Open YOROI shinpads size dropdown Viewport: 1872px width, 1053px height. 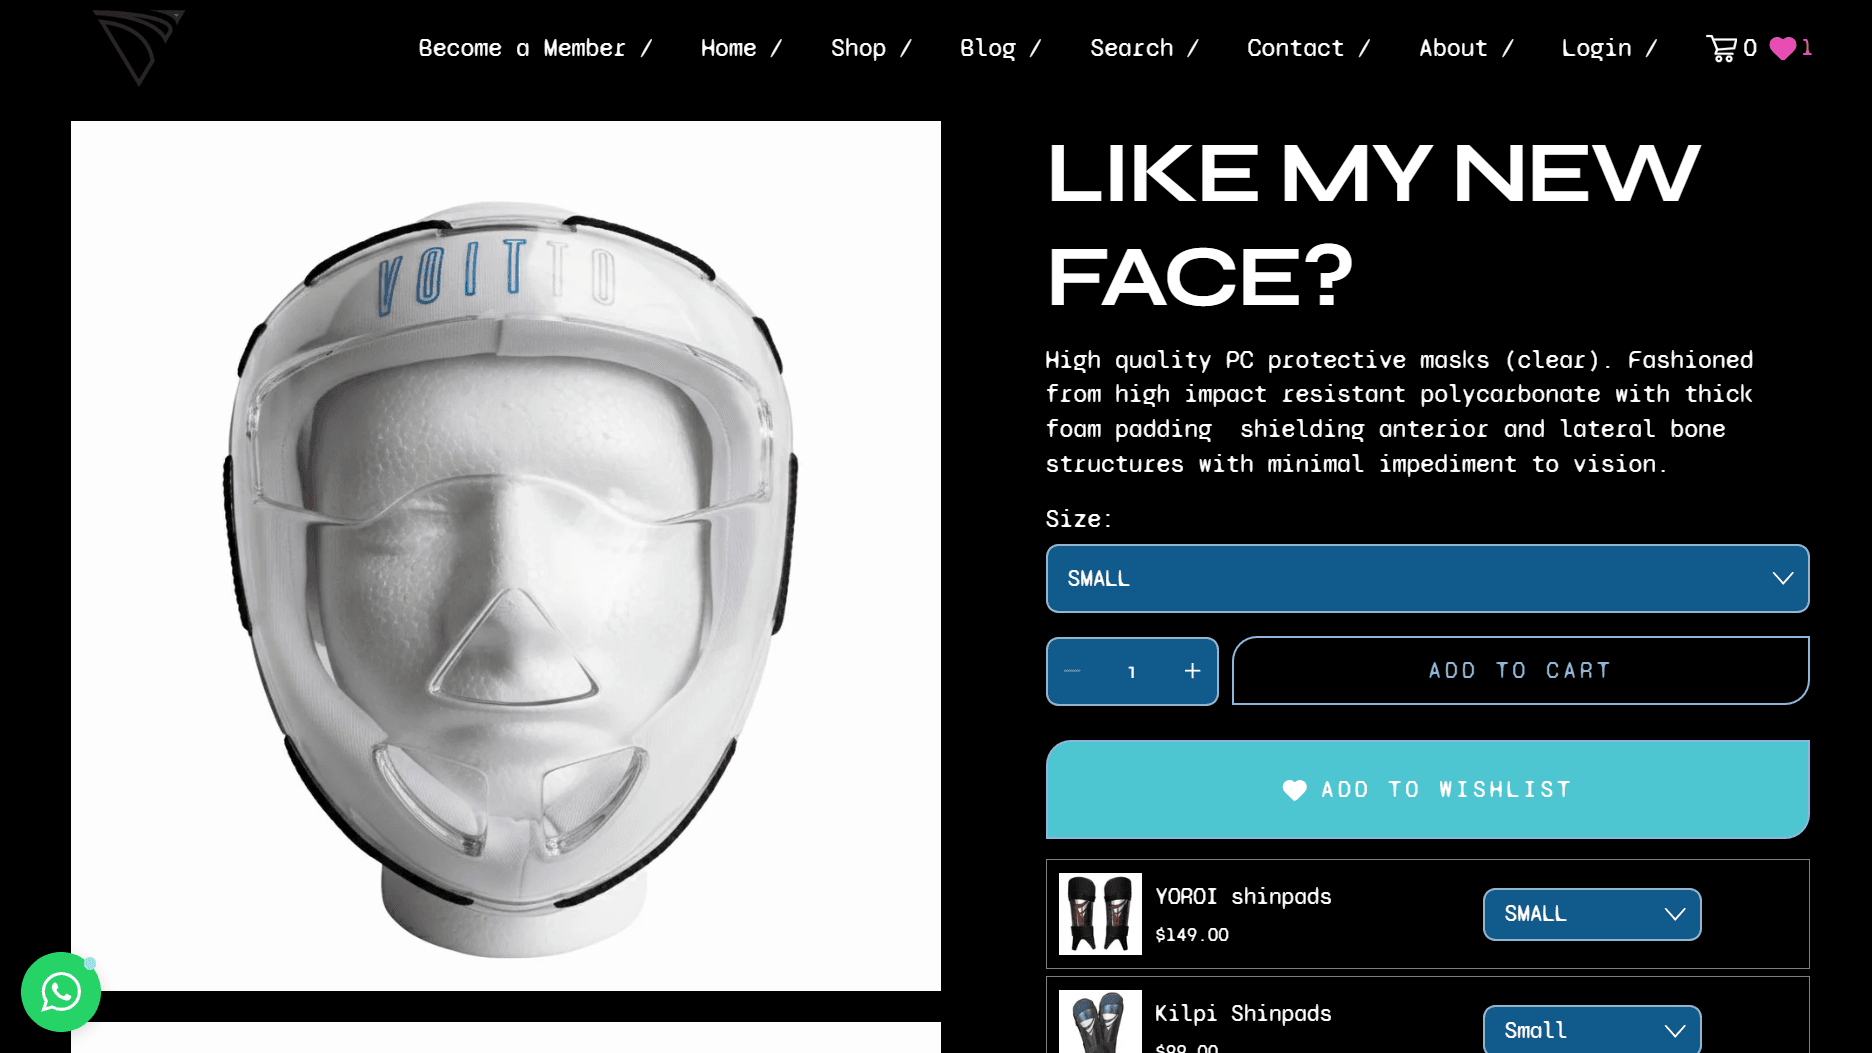(x=1591, y=914)
